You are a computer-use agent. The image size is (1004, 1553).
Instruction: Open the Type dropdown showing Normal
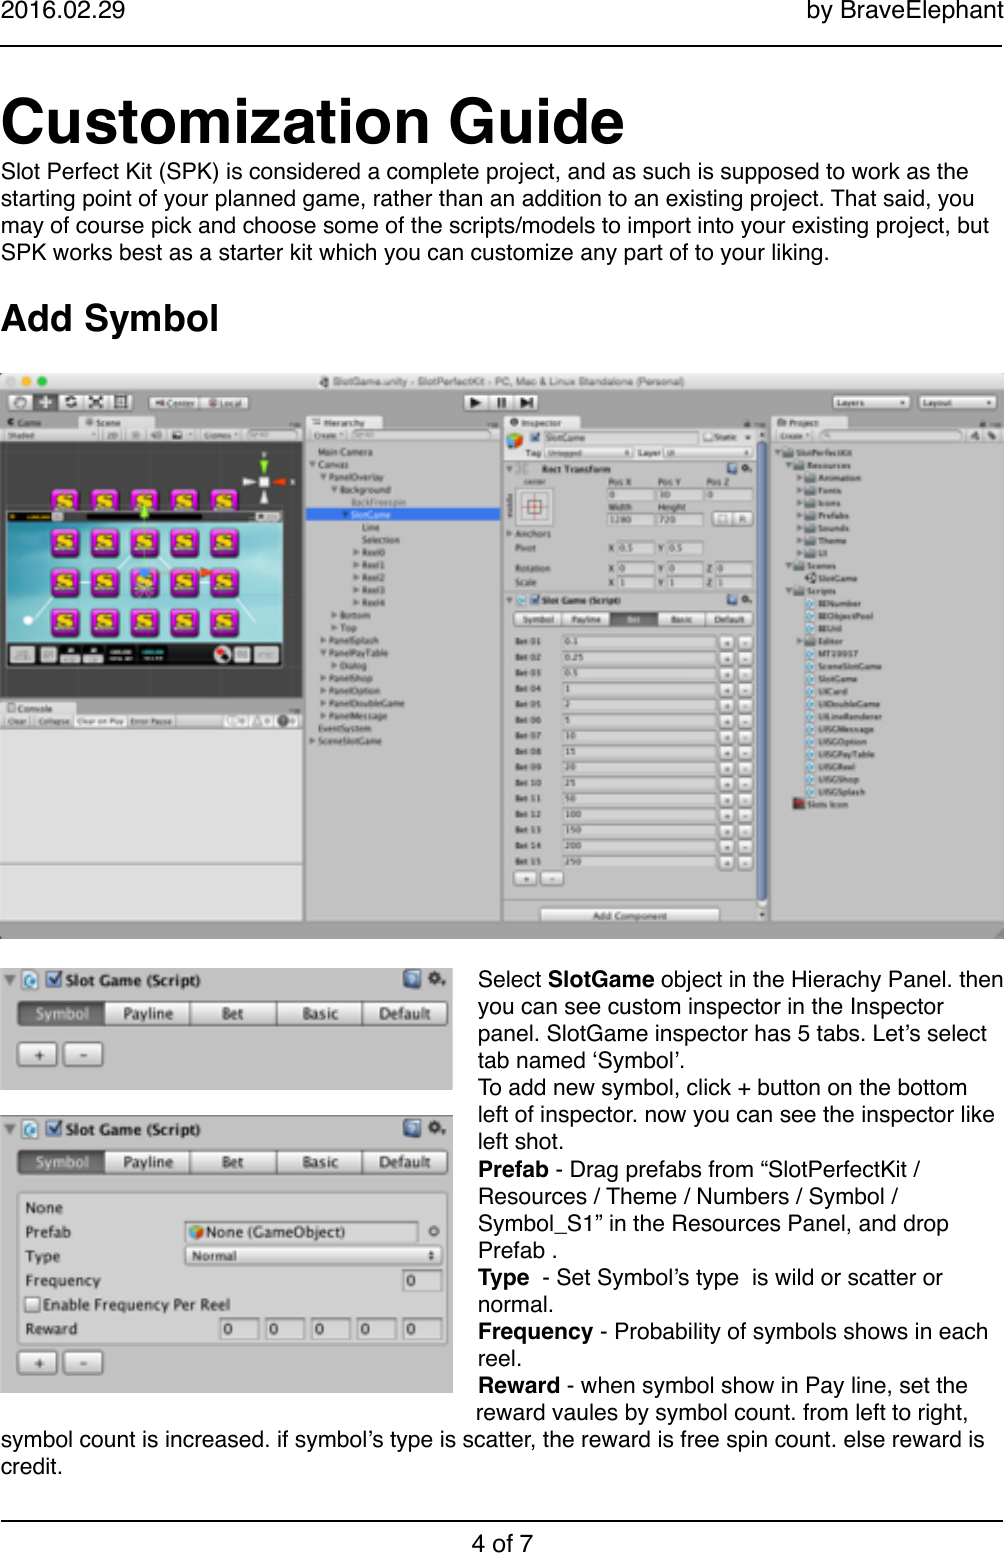click(313, 1256)
